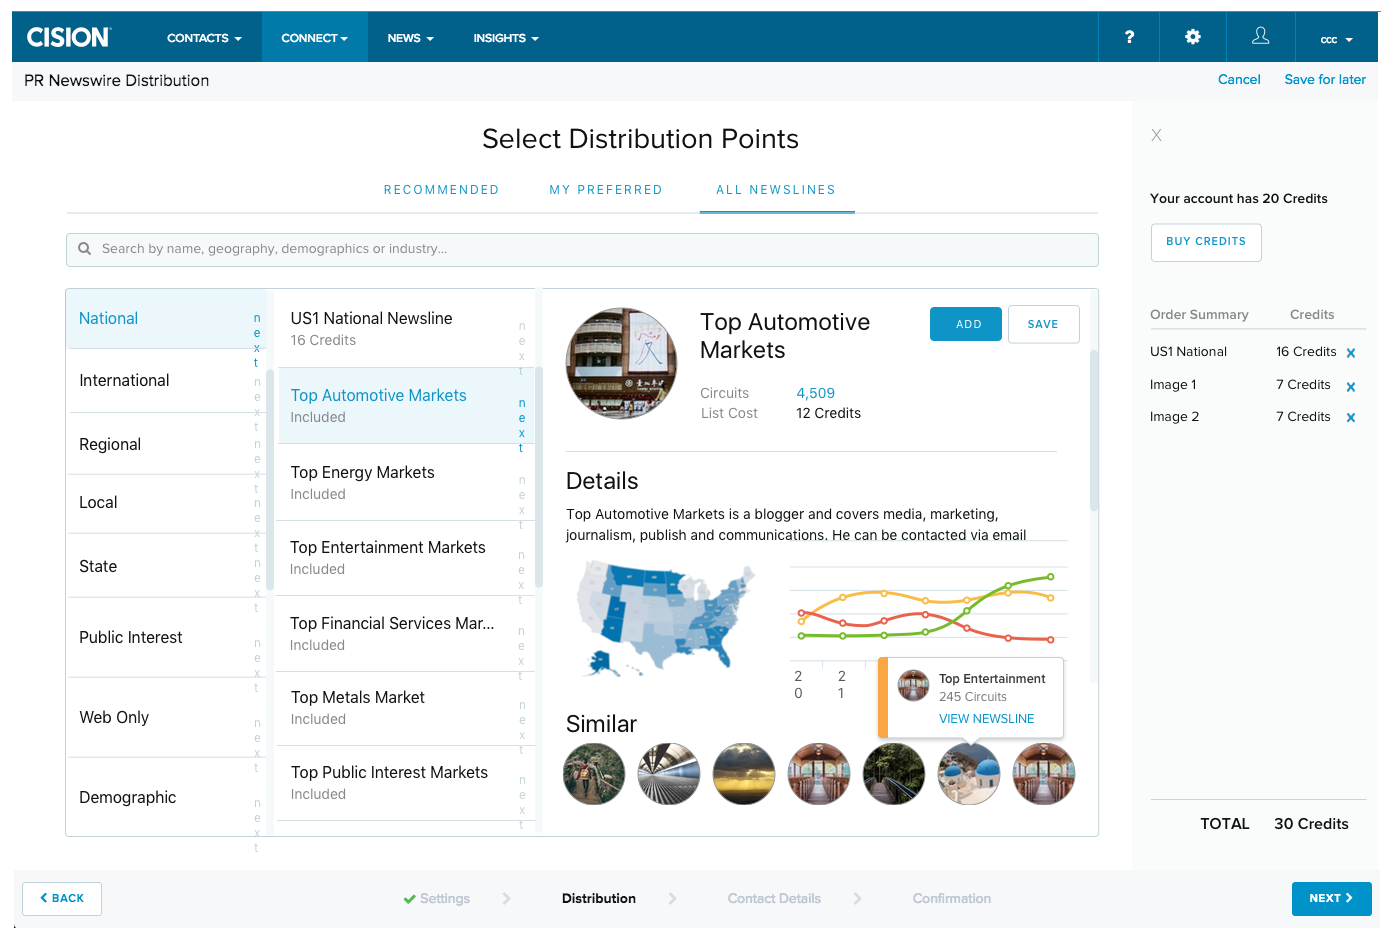Open the ccc account dropdown
The width and height of the screenshot is (1396, 940).
click(x=1336, y=40)
